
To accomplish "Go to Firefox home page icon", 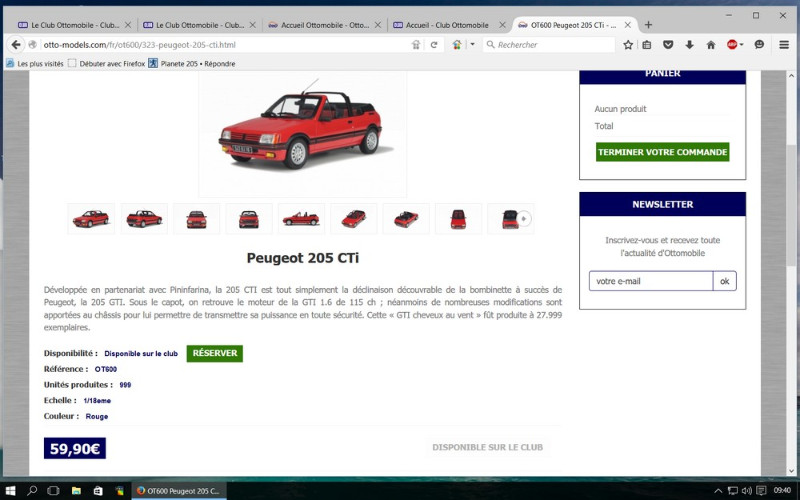I will point(711,45).
